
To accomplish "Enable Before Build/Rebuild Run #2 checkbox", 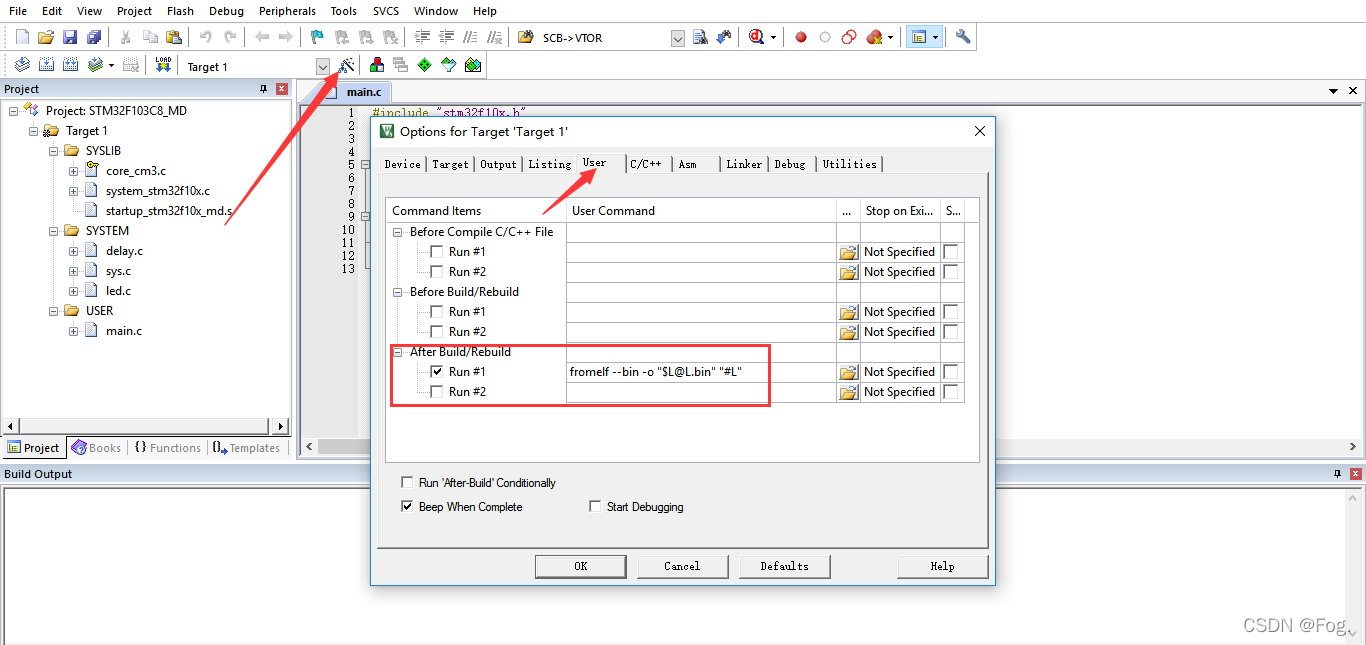I will click(437, 332).
